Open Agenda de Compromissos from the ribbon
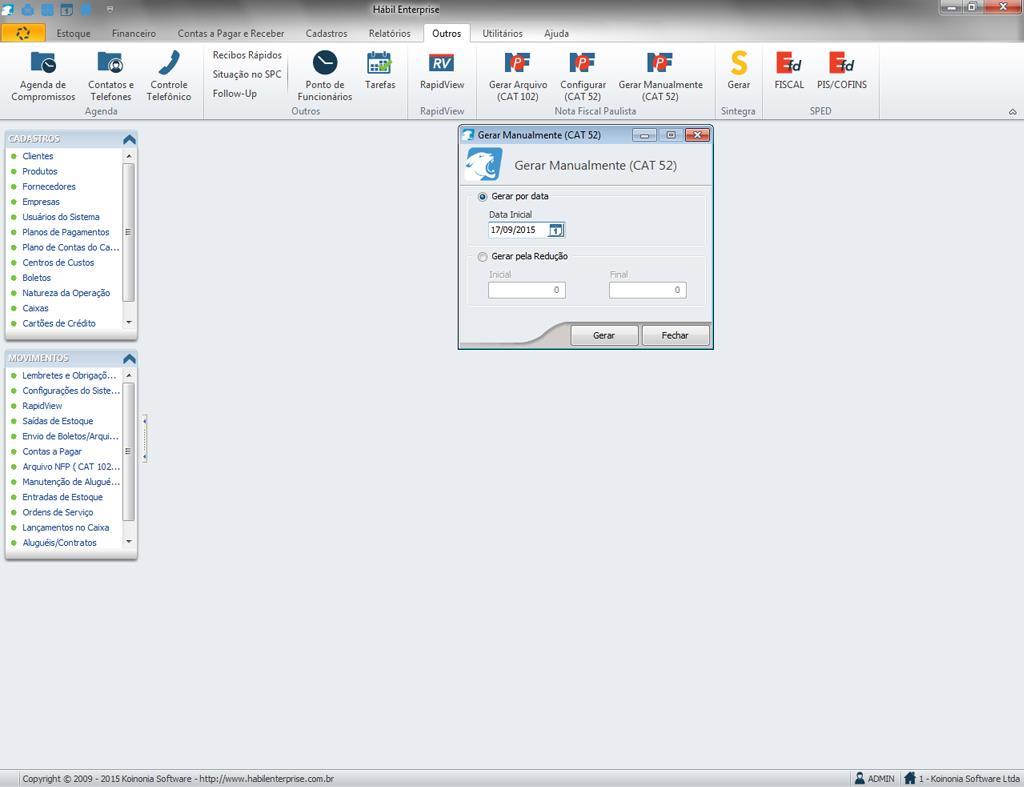Image resolution: width=1024 pixels, height=787 pixels. tap(43, 76)
